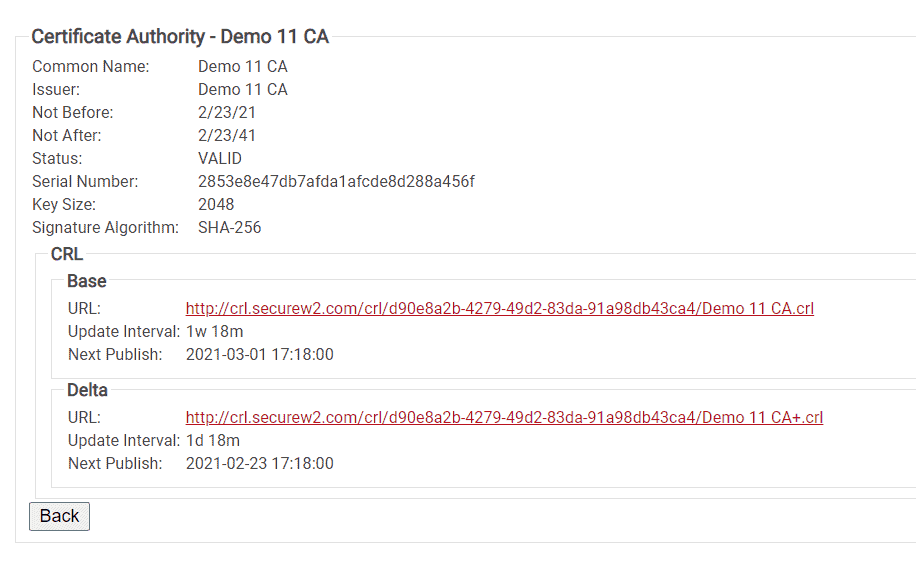This screenshot has height=572, width=916.
Task: Click Base next publish 2021-03-01 17:18:00
Action: [259, 355]
